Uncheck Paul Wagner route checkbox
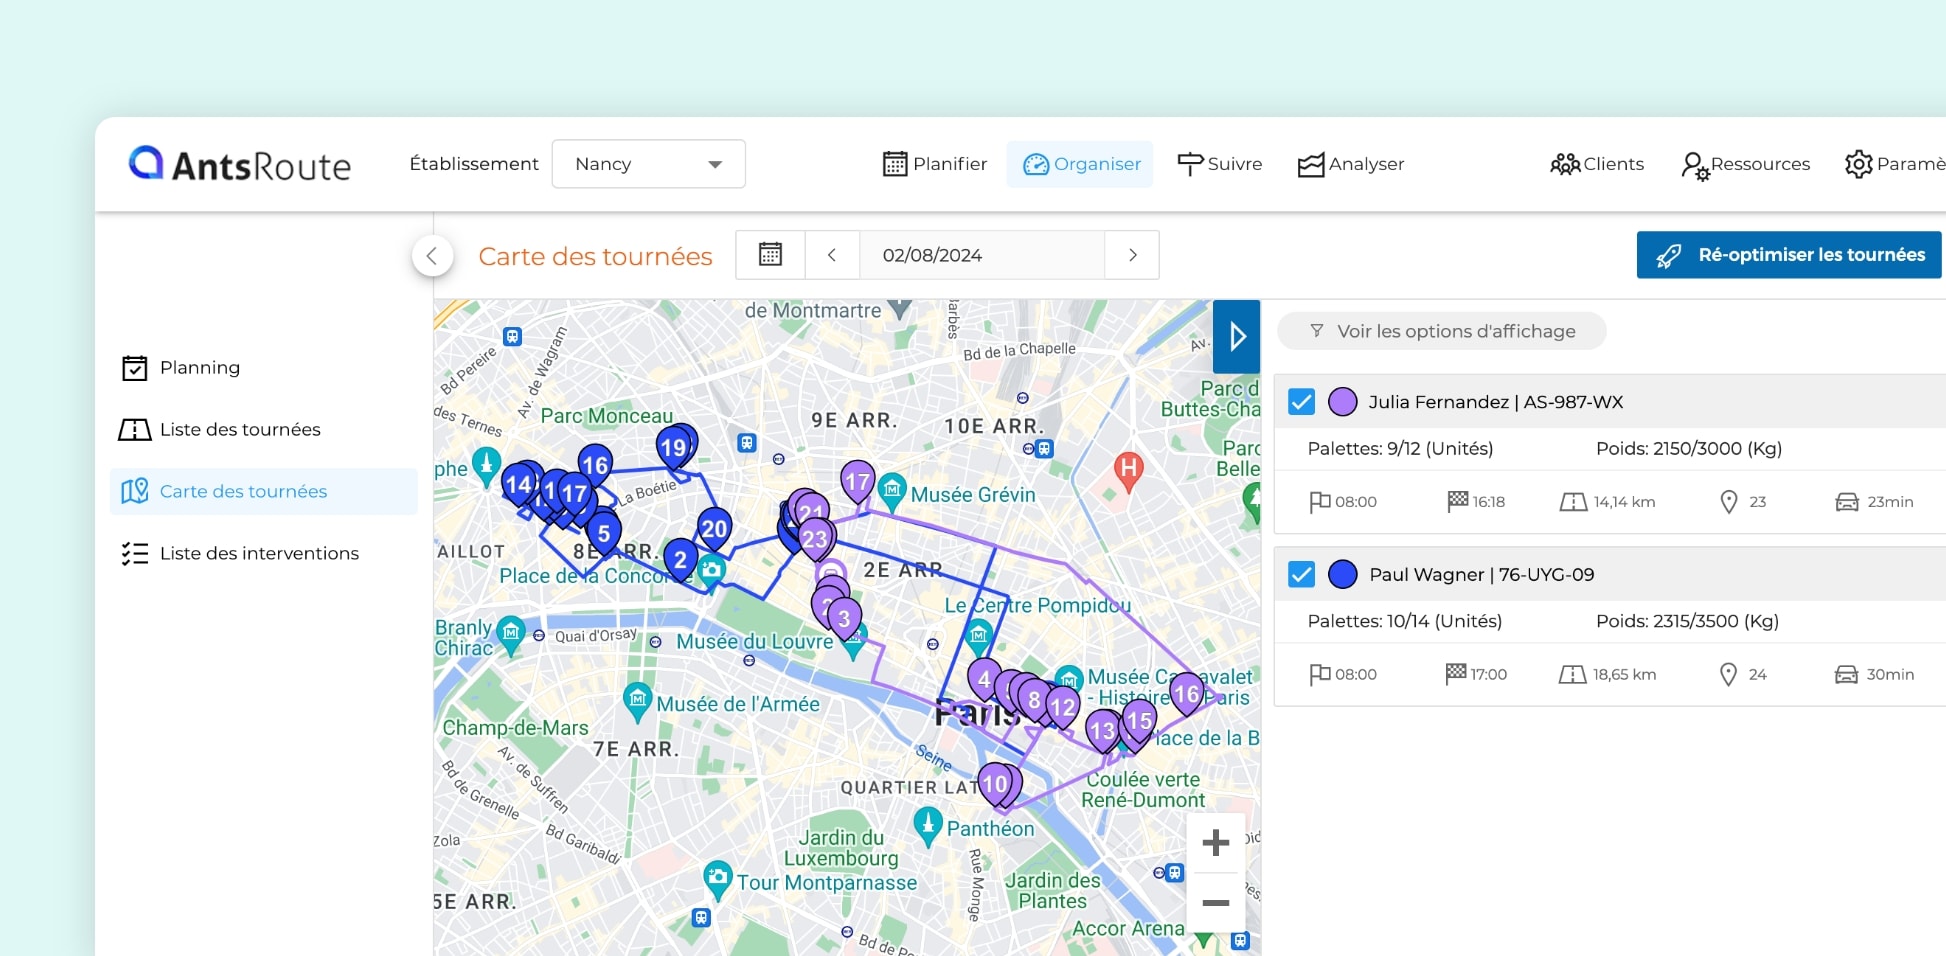Screen dimensions: 1946x956 click(x=1301, y=575)
